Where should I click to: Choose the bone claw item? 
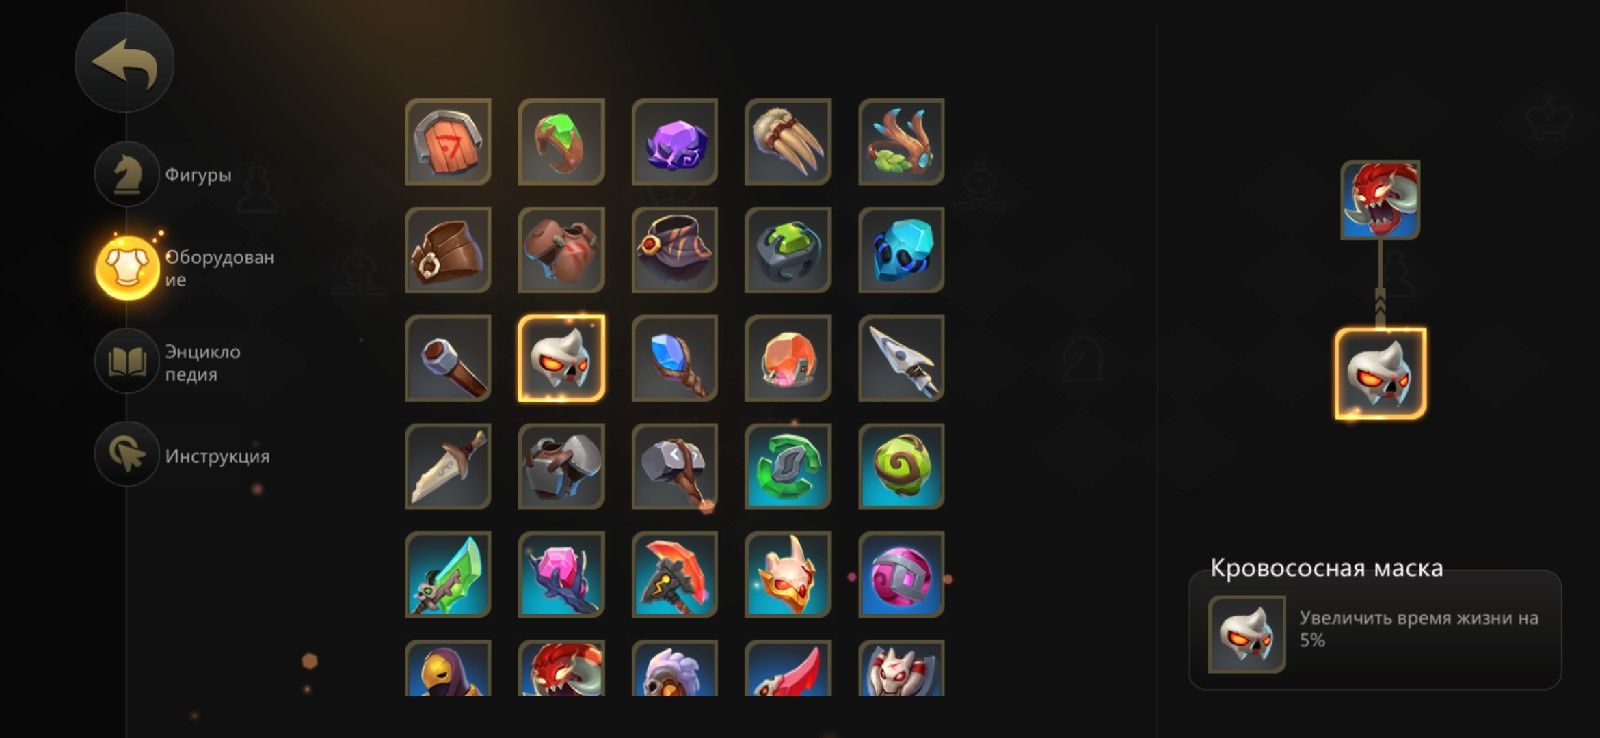(788, 141)
